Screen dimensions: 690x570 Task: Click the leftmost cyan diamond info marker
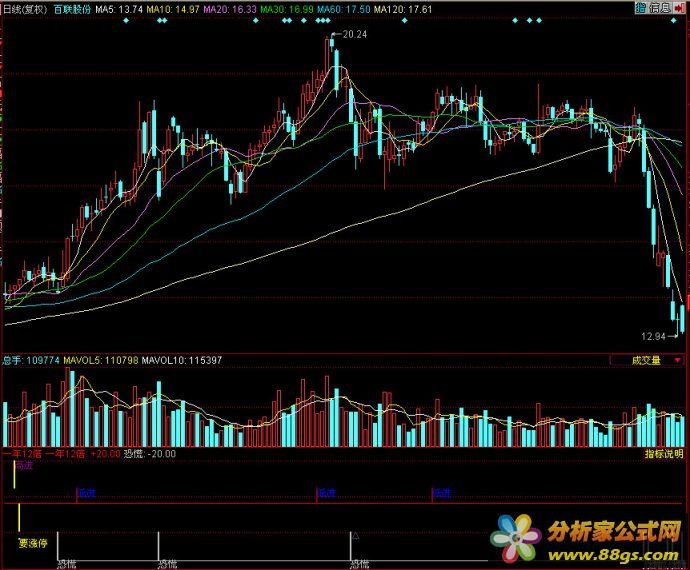click(x=126, y=20)
